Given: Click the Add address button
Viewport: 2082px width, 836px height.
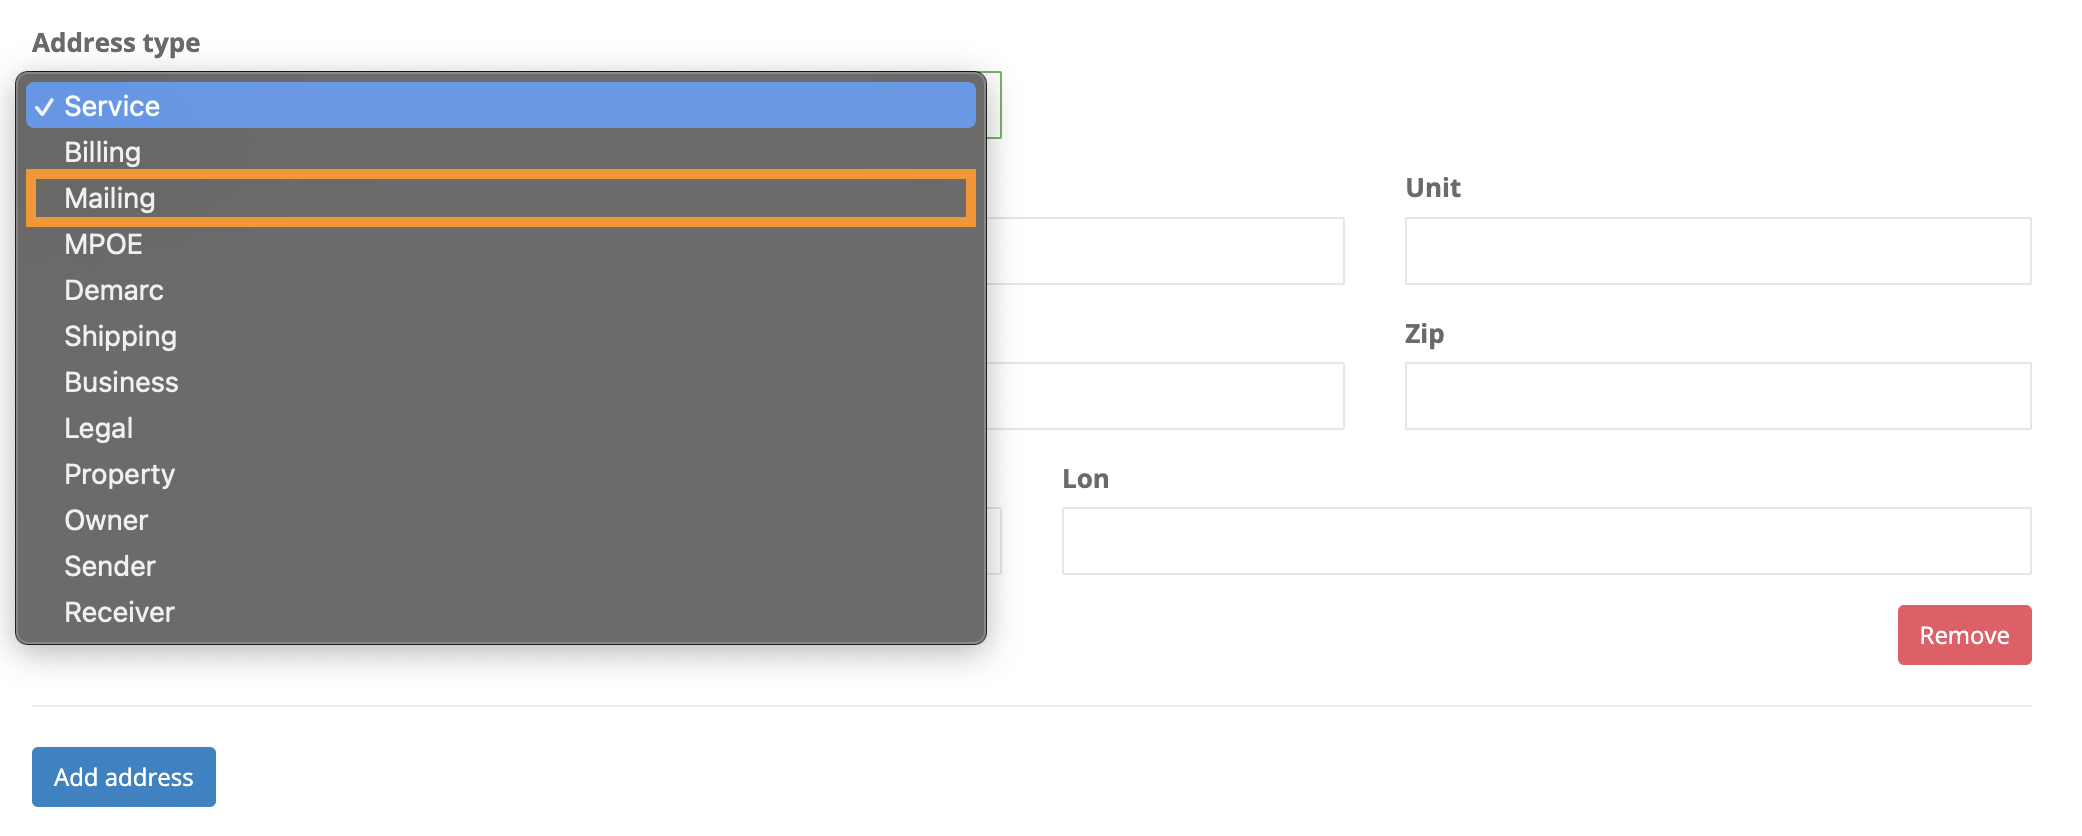Looking at the screenshot, I should [x=123, y=777].
